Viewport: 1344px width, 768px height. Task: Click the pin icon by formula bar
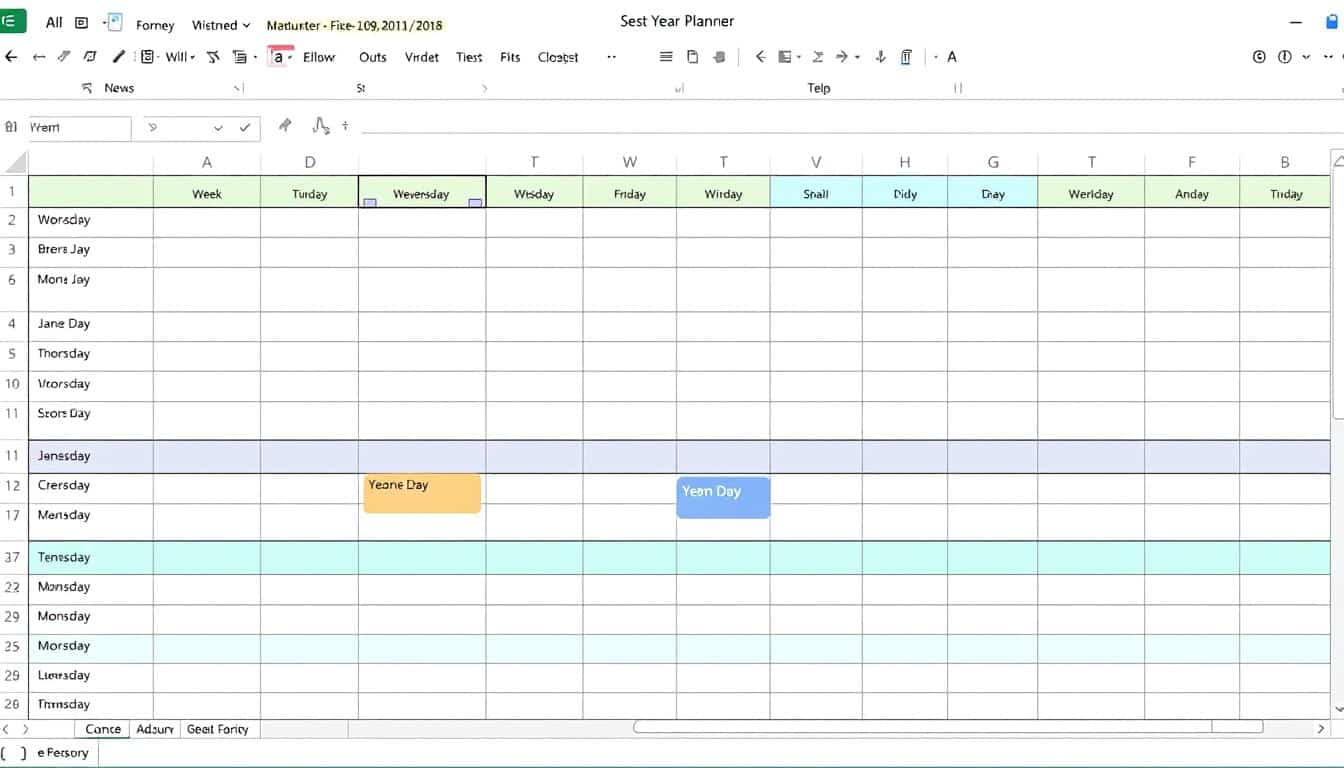pyautogui.click(x=285, y=125)
